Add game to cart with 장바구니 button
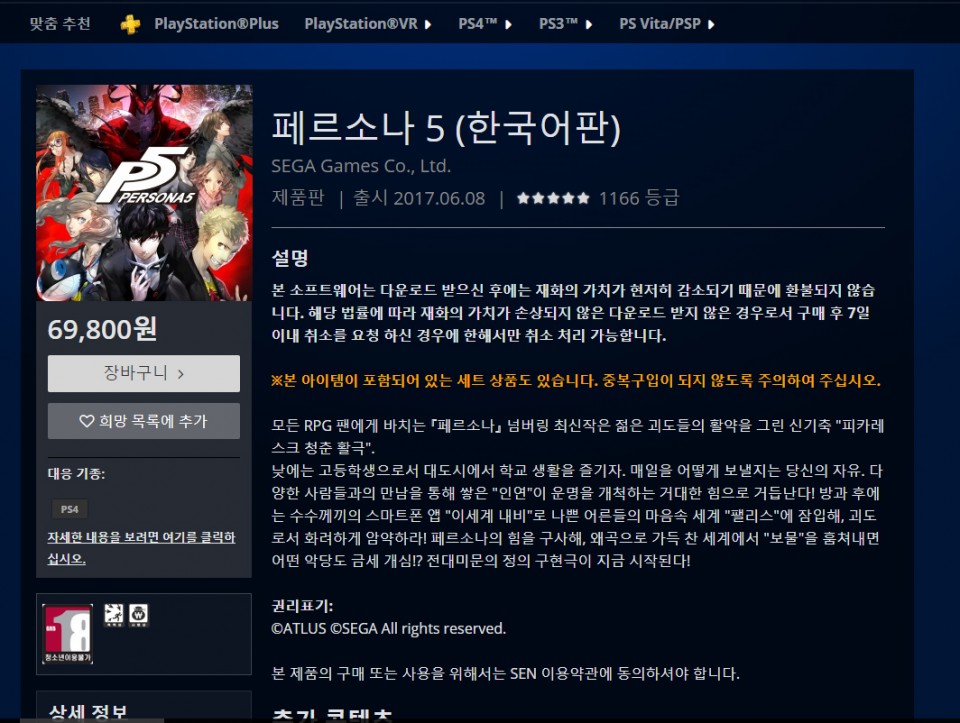The height and width of the screenshot is (723, 960). click(144, 373)
